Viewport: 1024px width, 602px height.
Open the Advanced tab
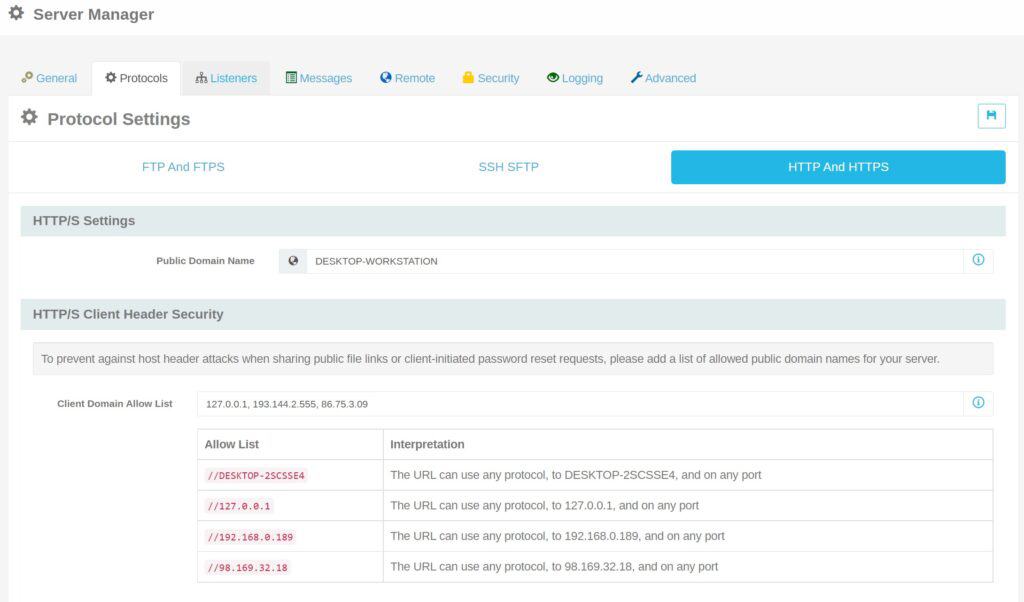click(x=664, y=78)
